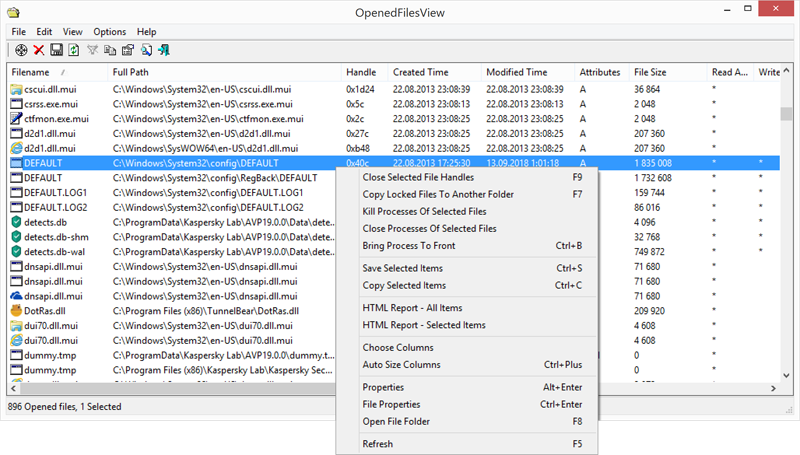Screen dimensions: 800x455
Task: Click the green arrows refresh toolbar icon
Action: click(74, 50)
